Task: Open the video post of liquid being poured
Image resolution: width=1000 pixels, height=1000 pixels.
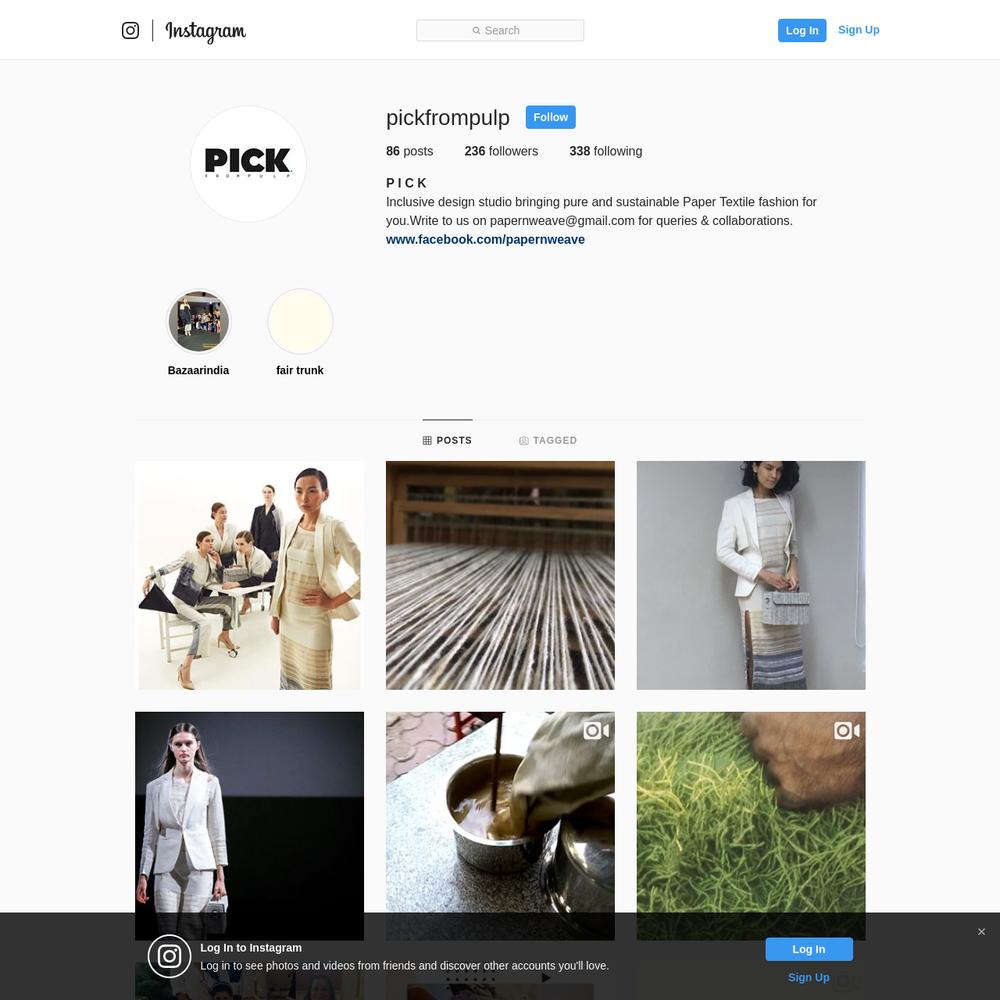Action: tap(500, 826)
